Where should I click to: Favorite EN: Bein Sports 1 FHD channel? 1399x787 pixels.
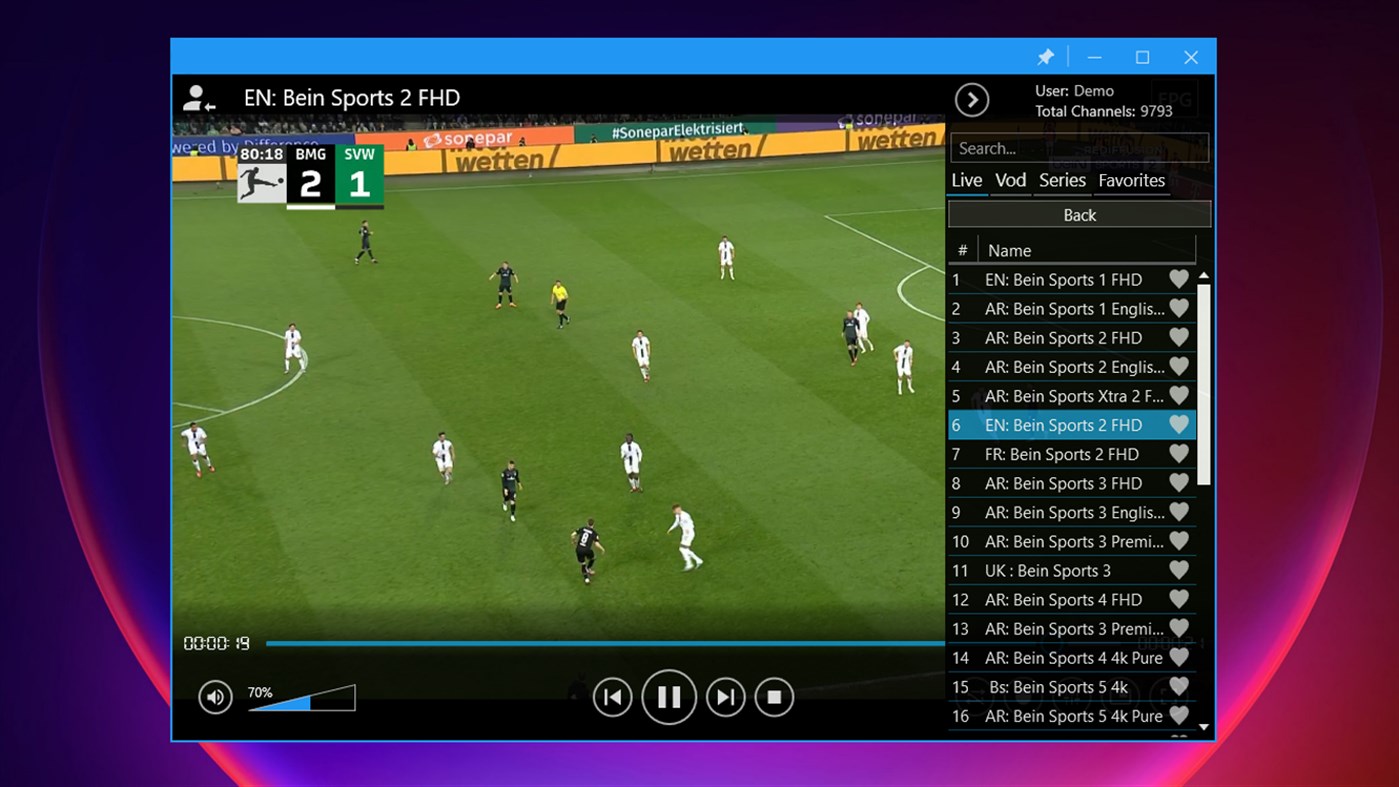click(x=1178, y=279)
